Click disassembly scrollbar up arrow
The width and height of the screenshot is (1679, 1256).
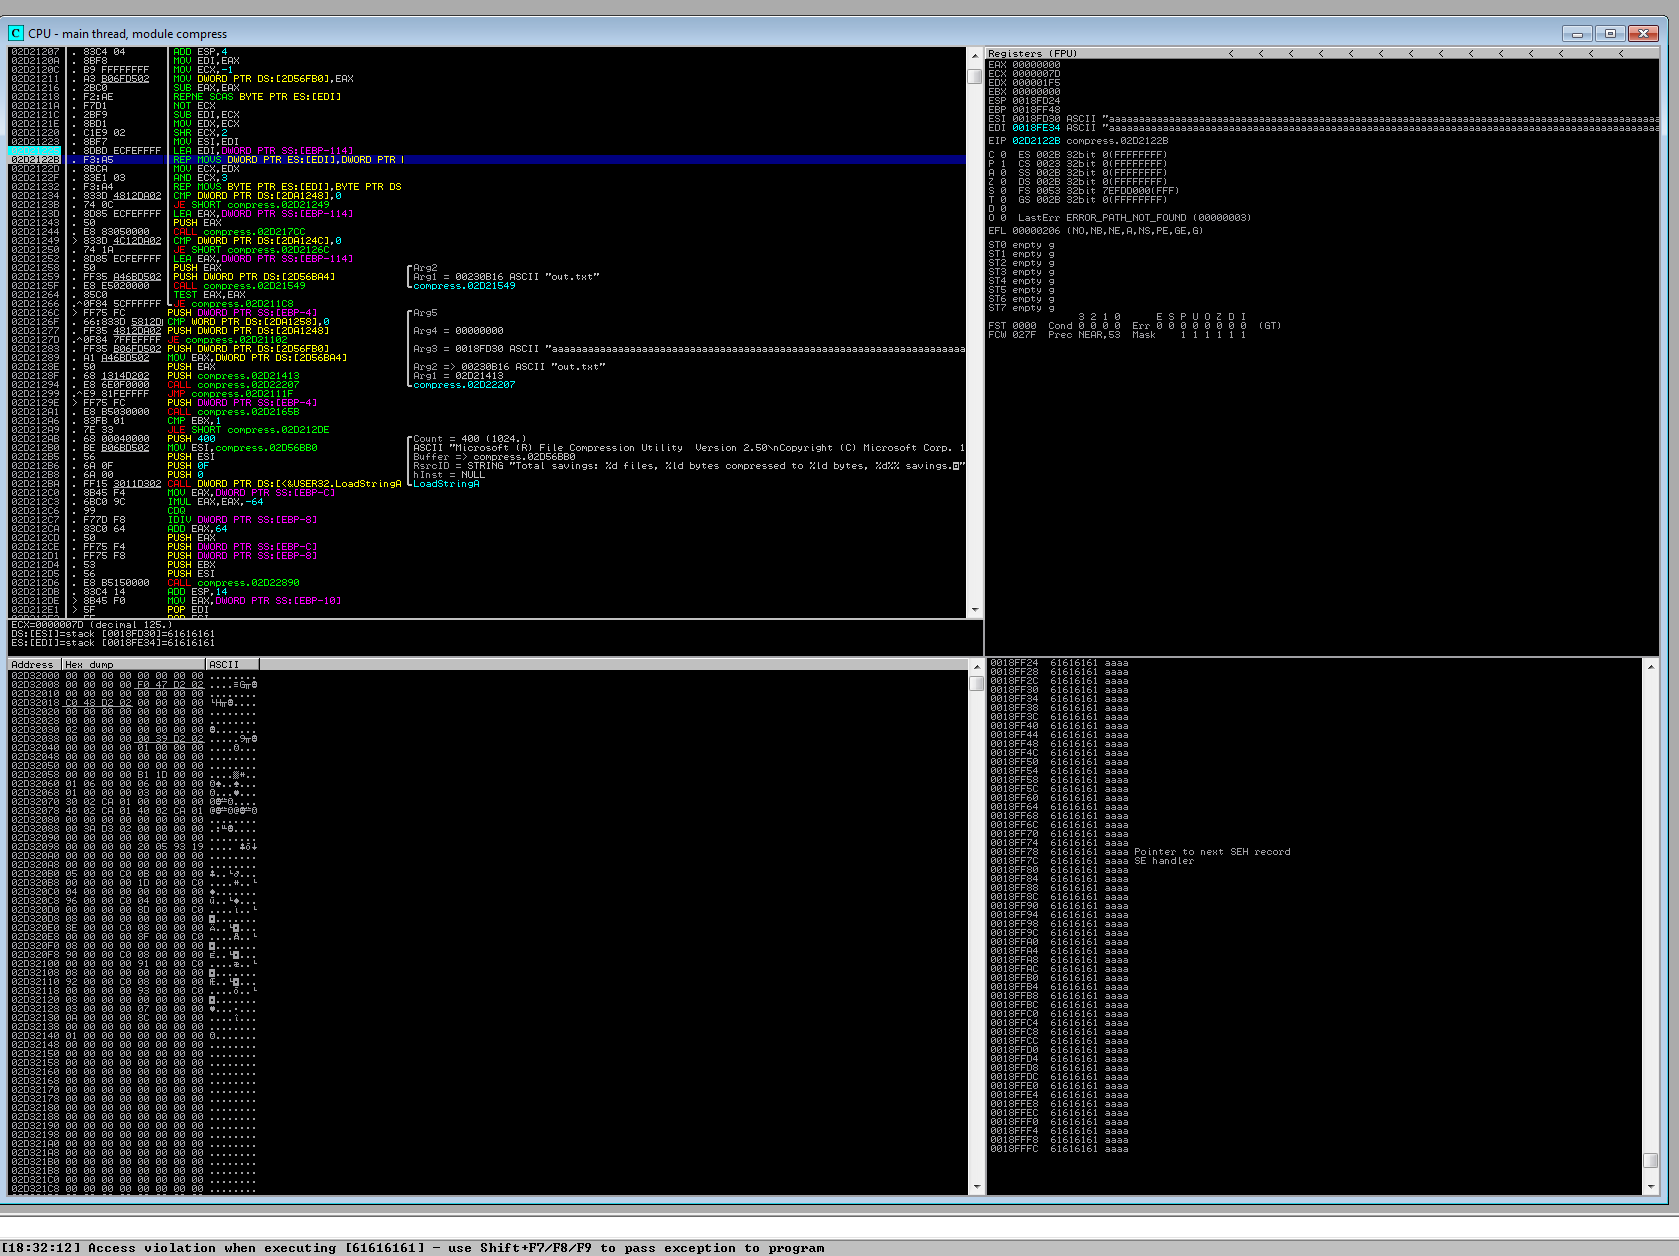click(x=975, y=54)
